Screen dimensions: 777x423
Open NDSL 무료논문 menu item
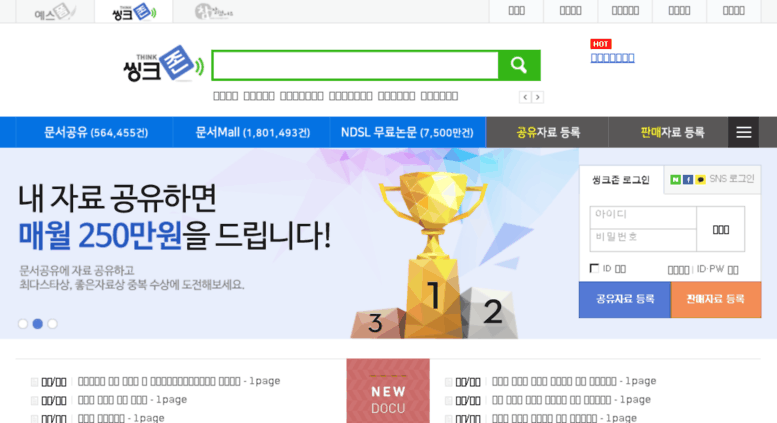(407, 132)
